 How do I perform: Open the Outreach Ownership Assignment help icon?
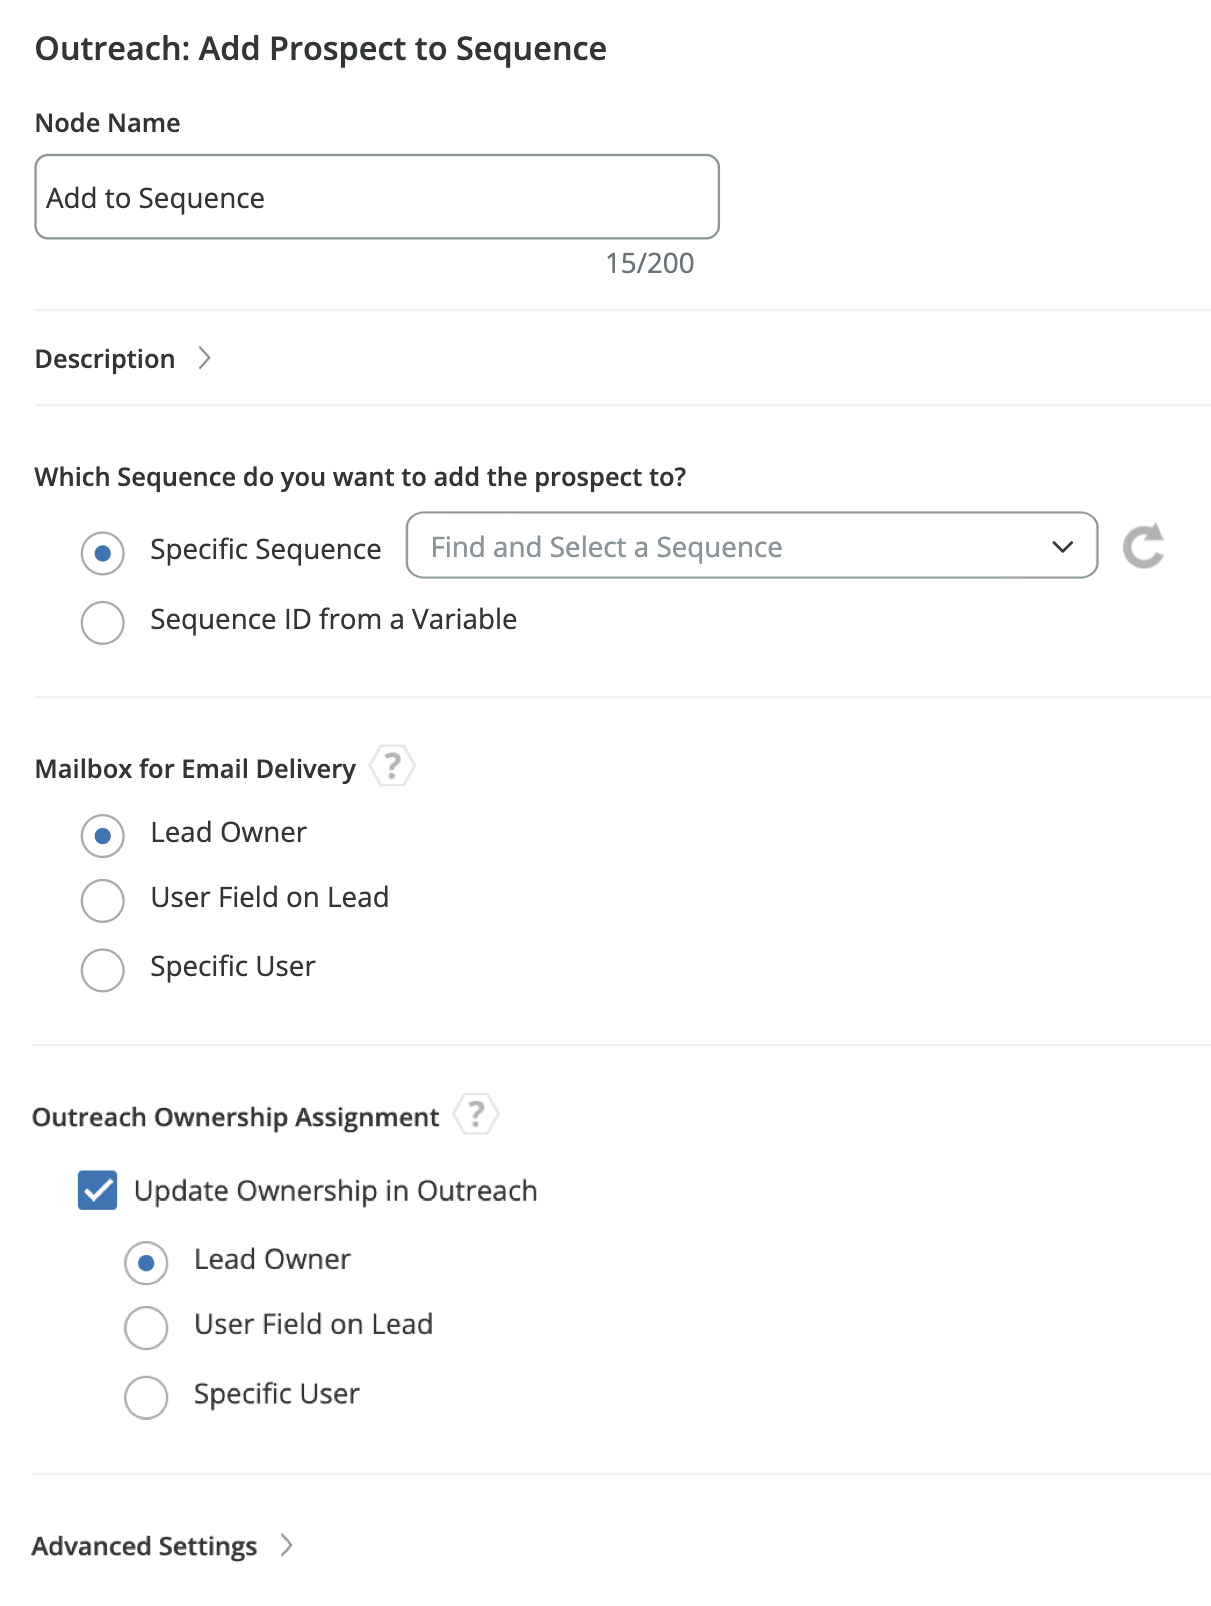coord(476,1114)
